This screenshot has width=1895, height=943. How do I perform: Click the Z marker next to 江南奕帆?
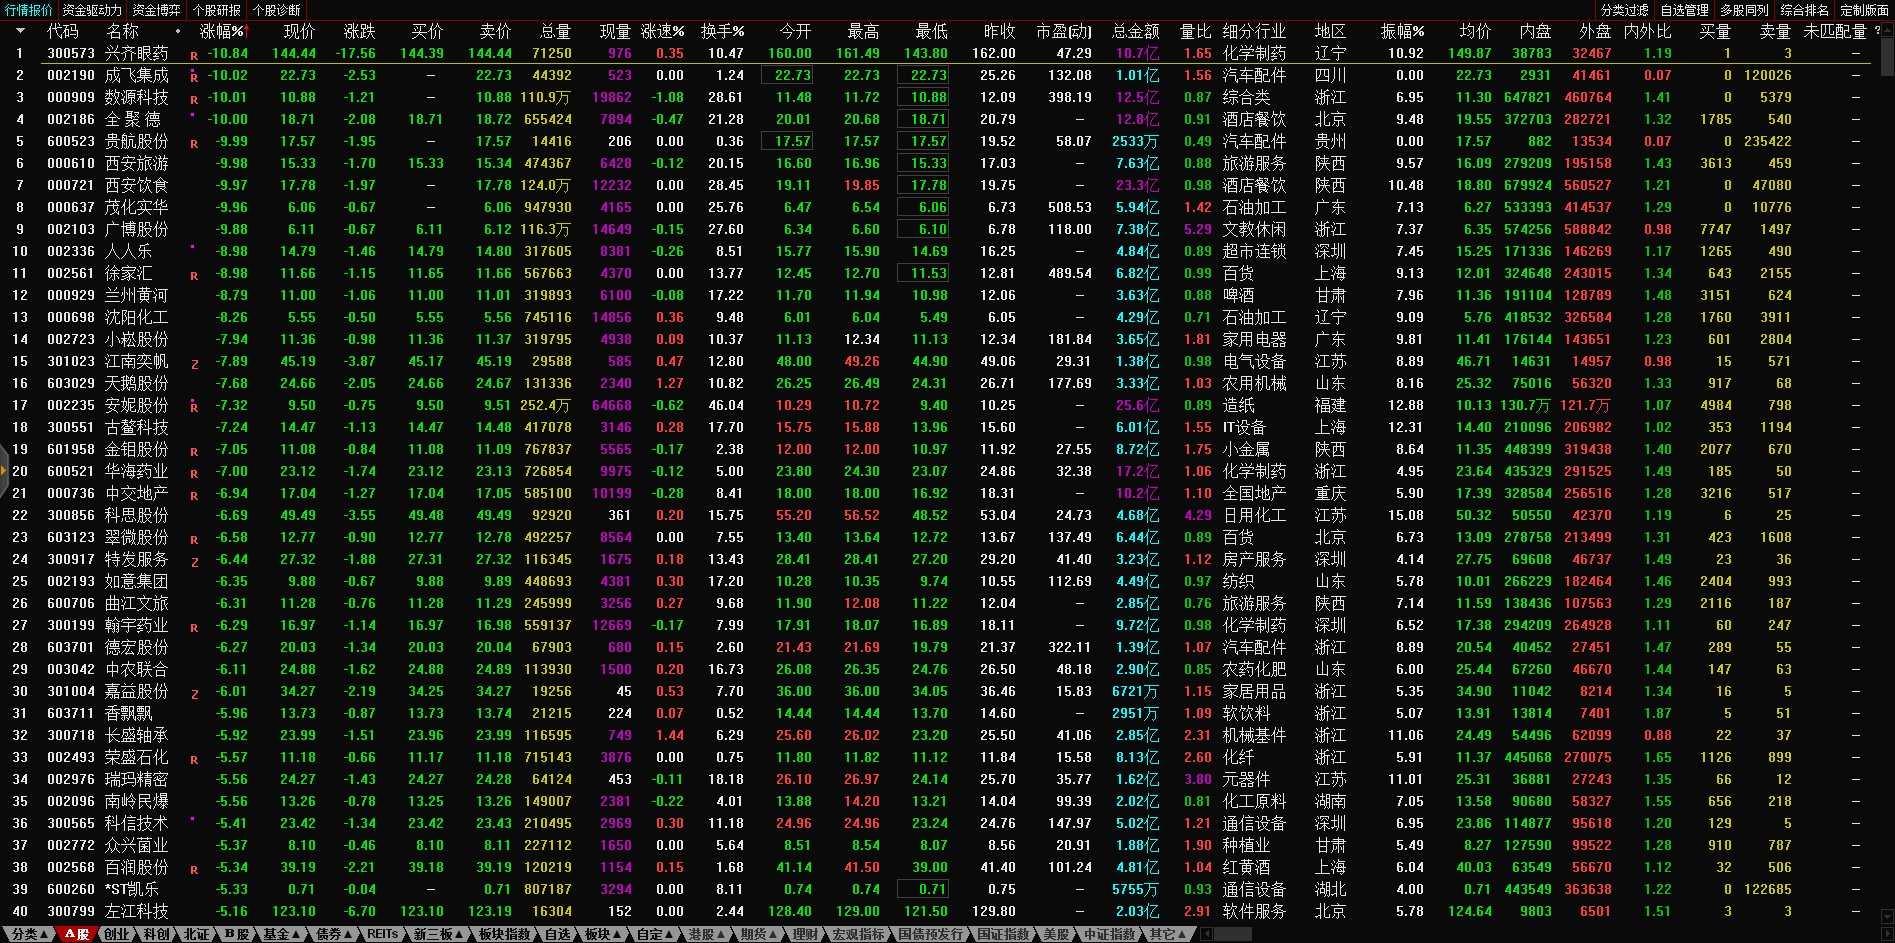click(x=194, y=364)
